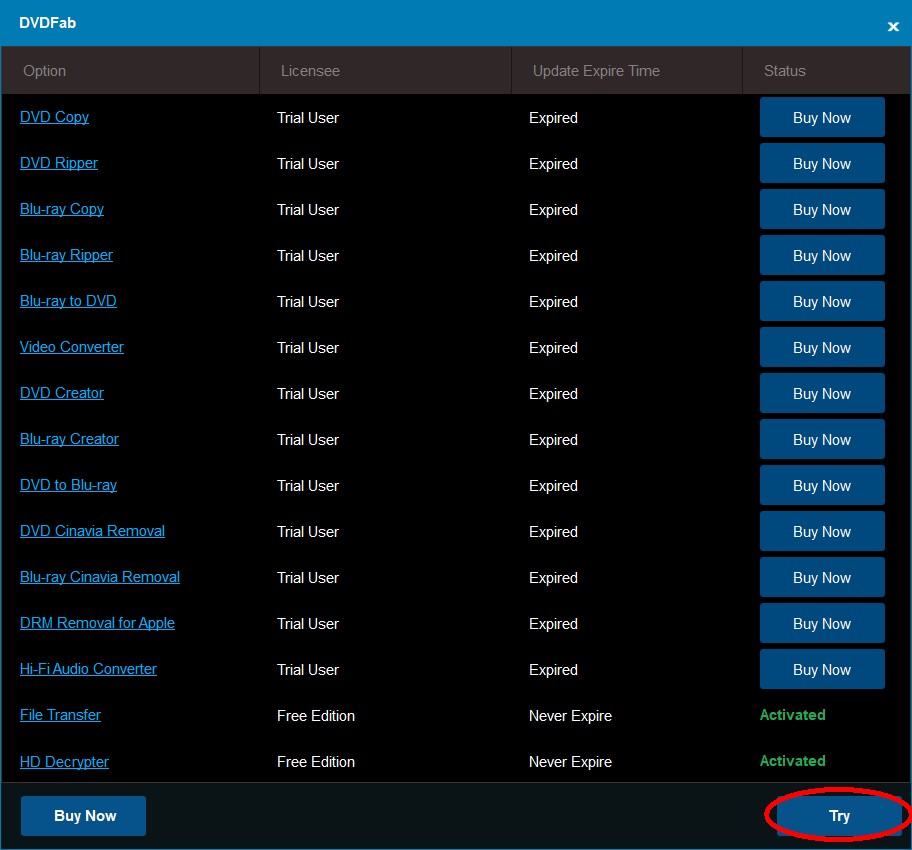
Task: Close the DVDFab license dialog
Action: [893, 26]
